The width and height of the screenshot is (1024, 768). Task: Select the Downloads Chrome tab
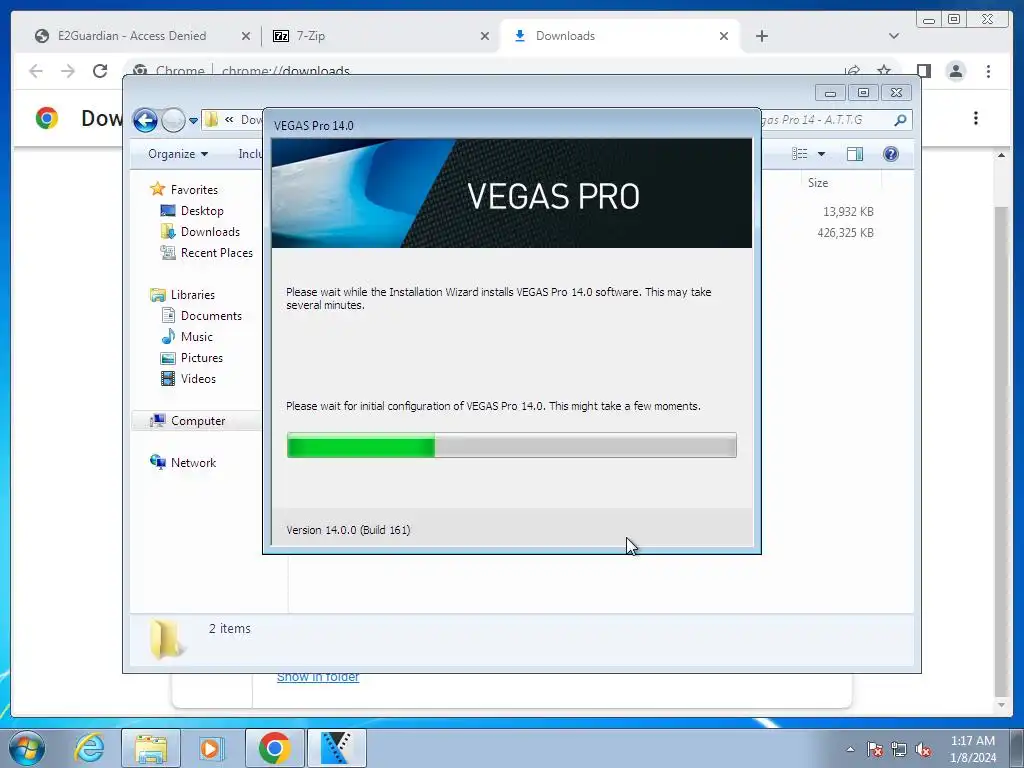[x=620, y=36]
